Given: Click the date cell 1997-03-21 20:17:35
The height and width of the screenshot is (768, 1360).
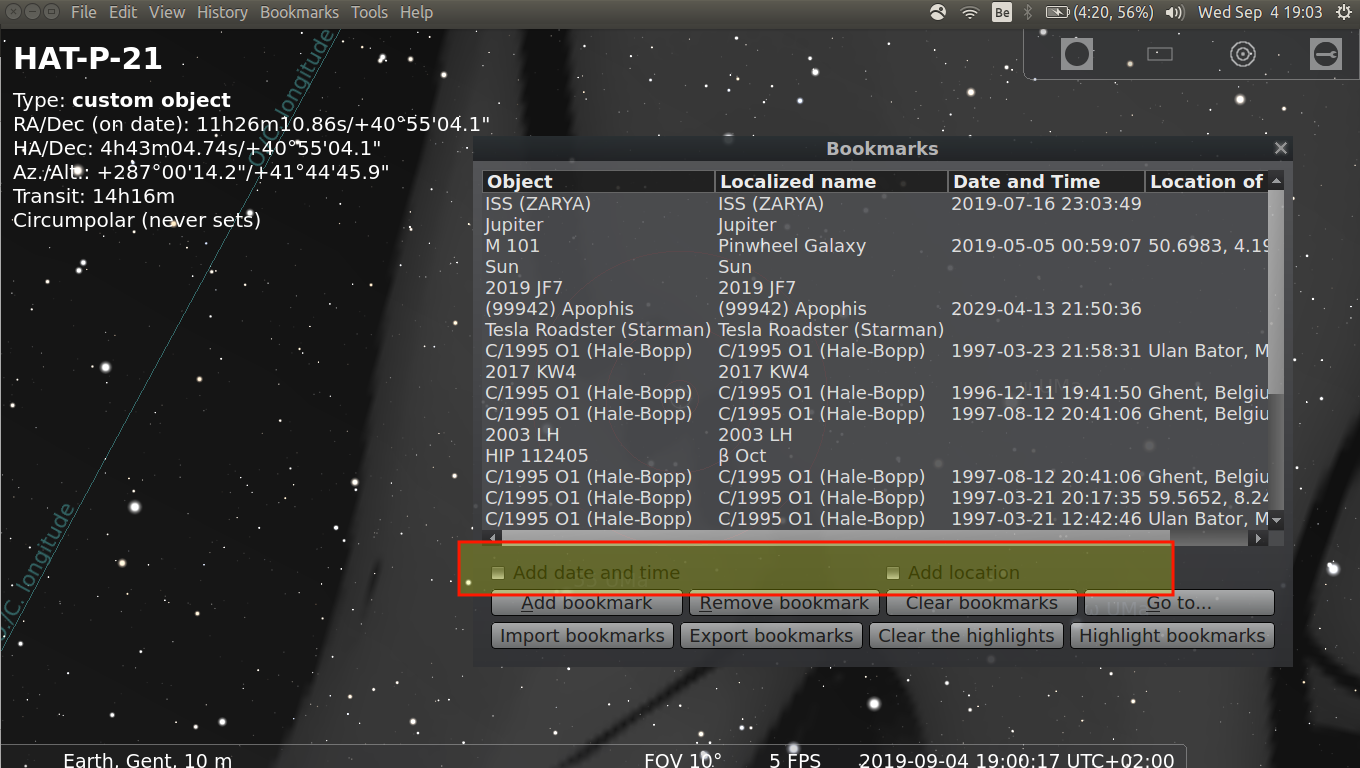Looking at the screenshot, I should click(1046, 497).
